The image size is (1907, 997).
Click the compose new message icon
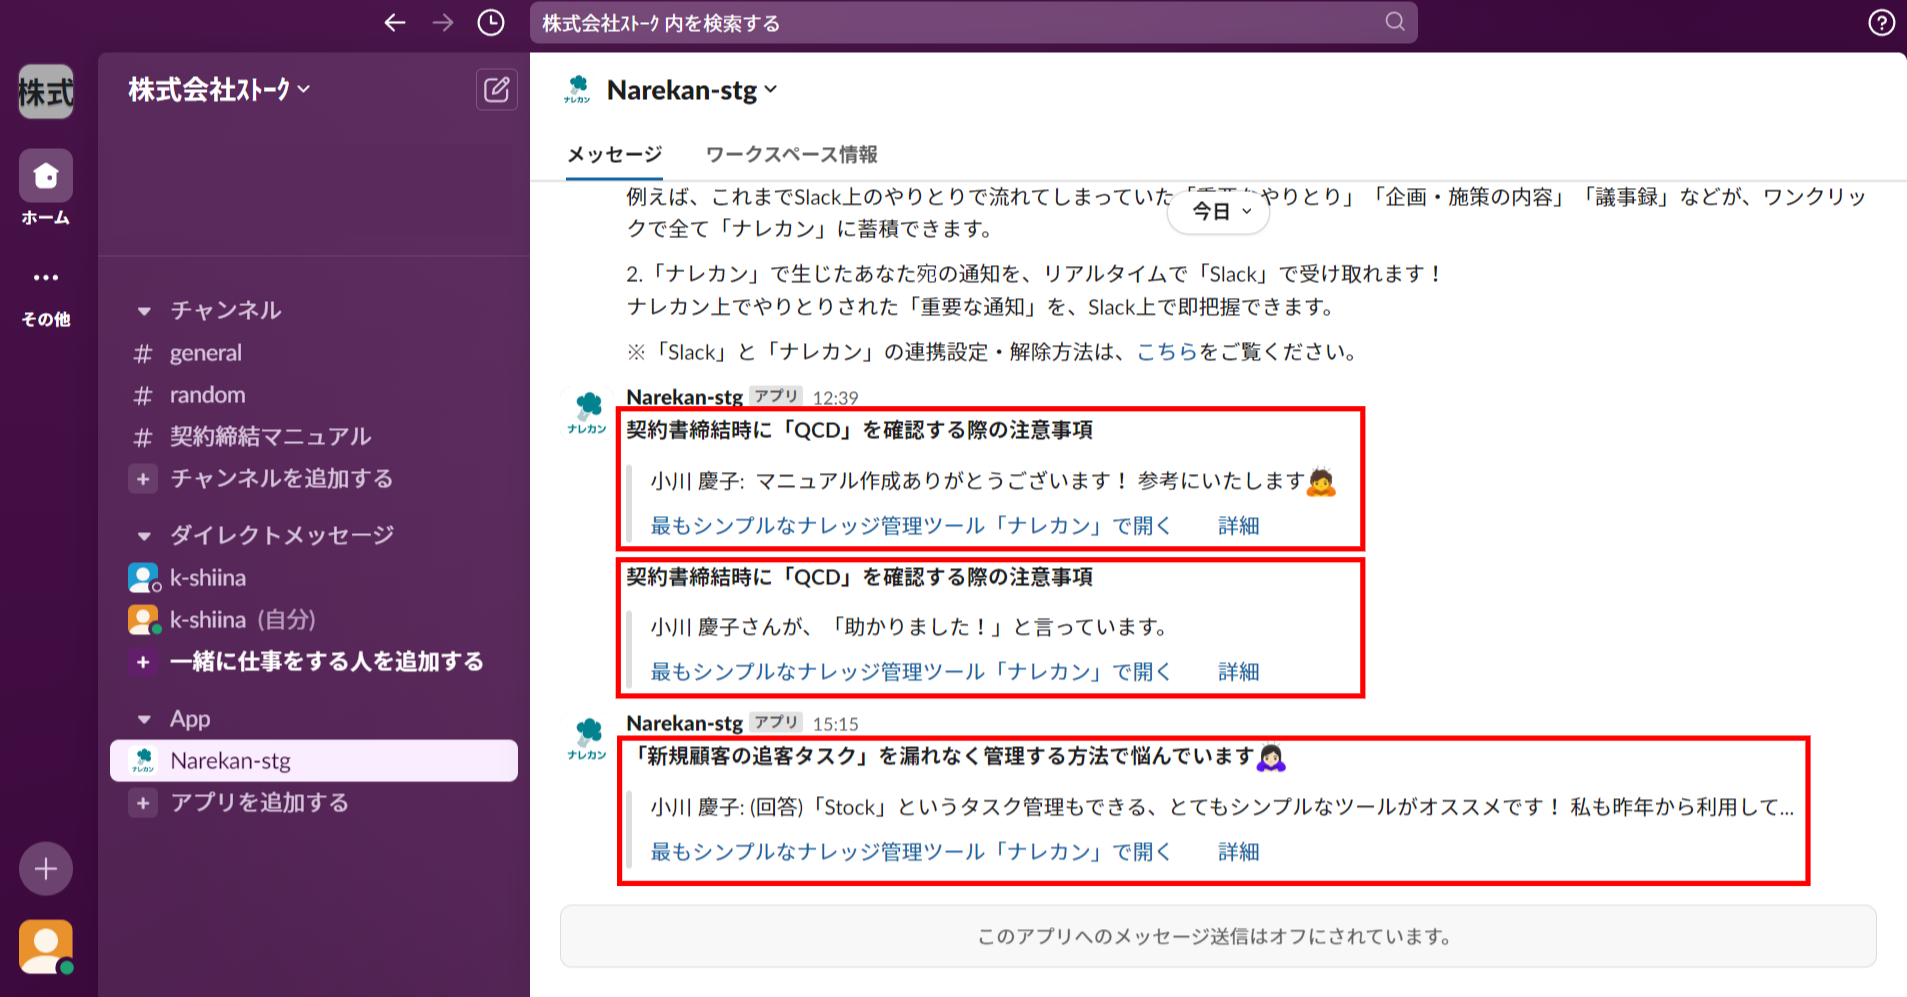pos(496,90)
